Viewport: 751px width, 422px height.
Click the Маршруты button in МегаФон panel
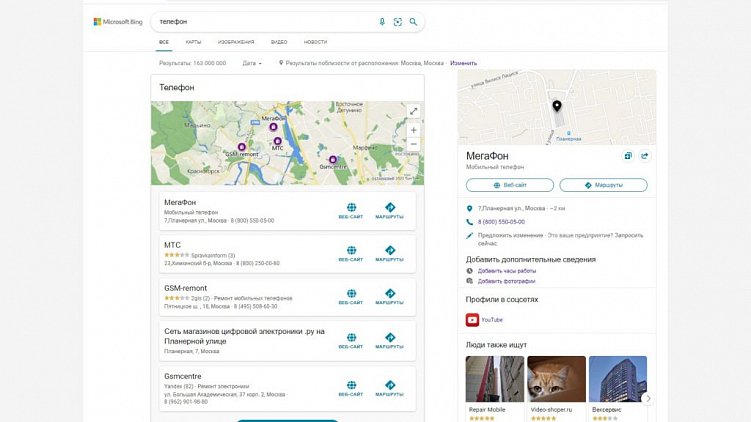coord(603,185)
